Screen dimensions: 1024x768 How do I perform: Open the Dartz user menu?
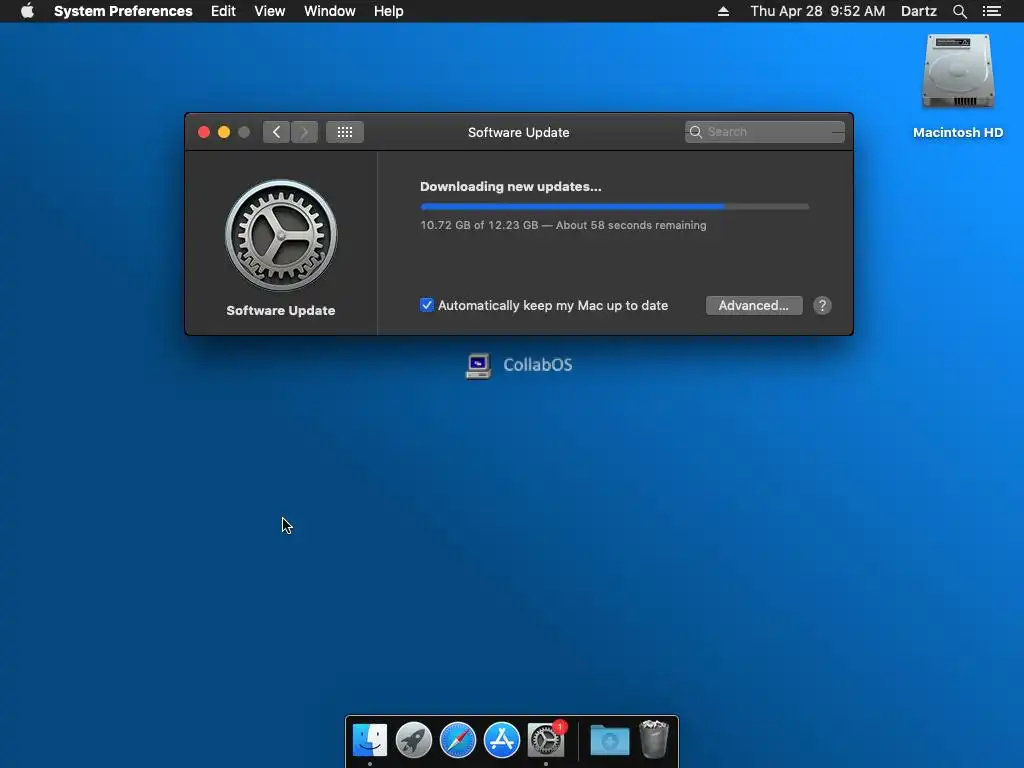[x=918, y=11]
